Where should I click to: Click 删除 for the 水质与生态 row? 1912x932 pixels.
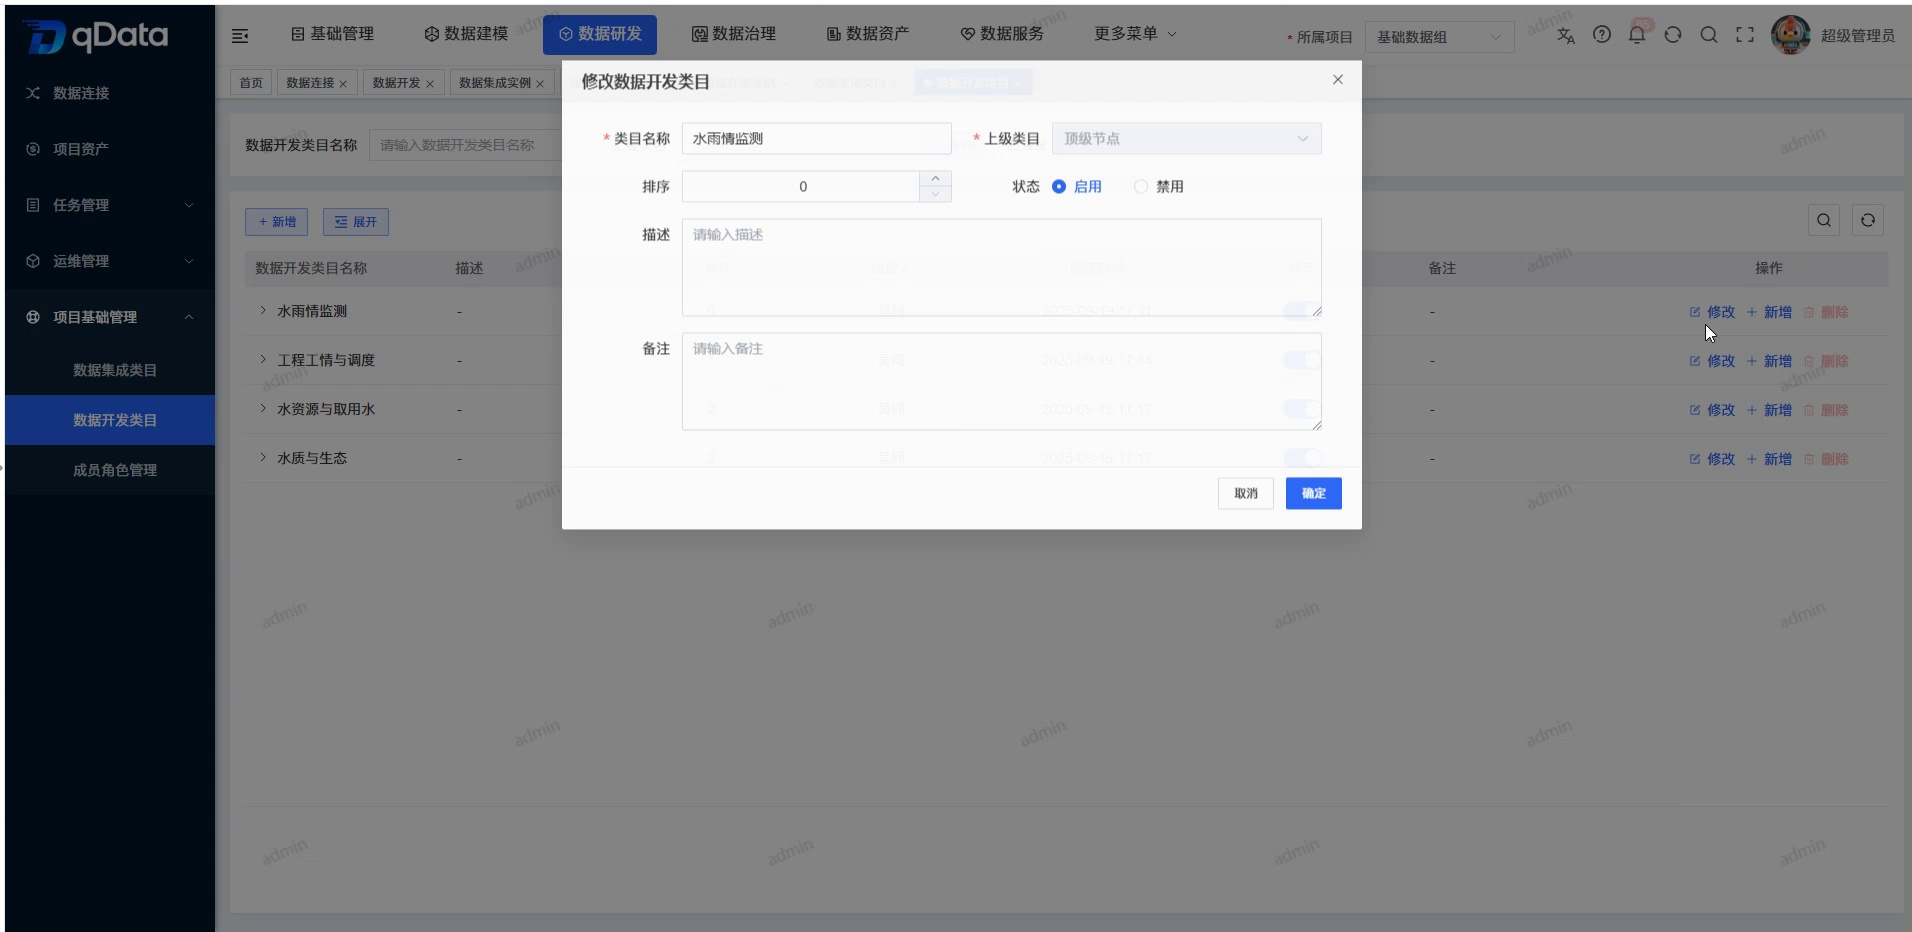(1826, 459)
